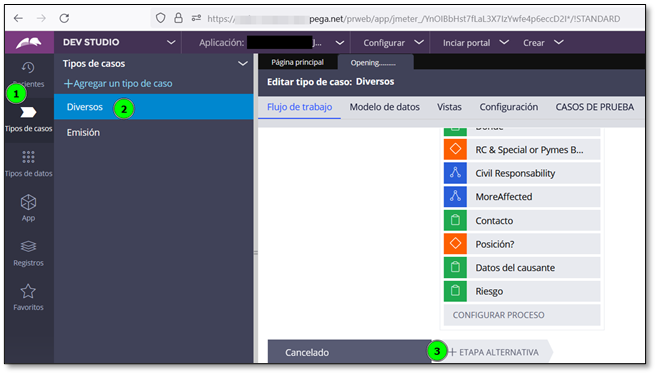
Task: Click orange diamond icon of RC & Special
Action: [455, 149]
